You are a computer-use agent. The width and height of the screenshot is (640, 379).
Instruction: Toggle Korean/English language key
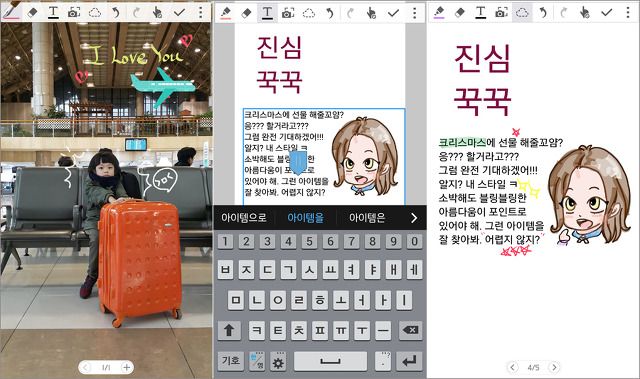point(257,361)
